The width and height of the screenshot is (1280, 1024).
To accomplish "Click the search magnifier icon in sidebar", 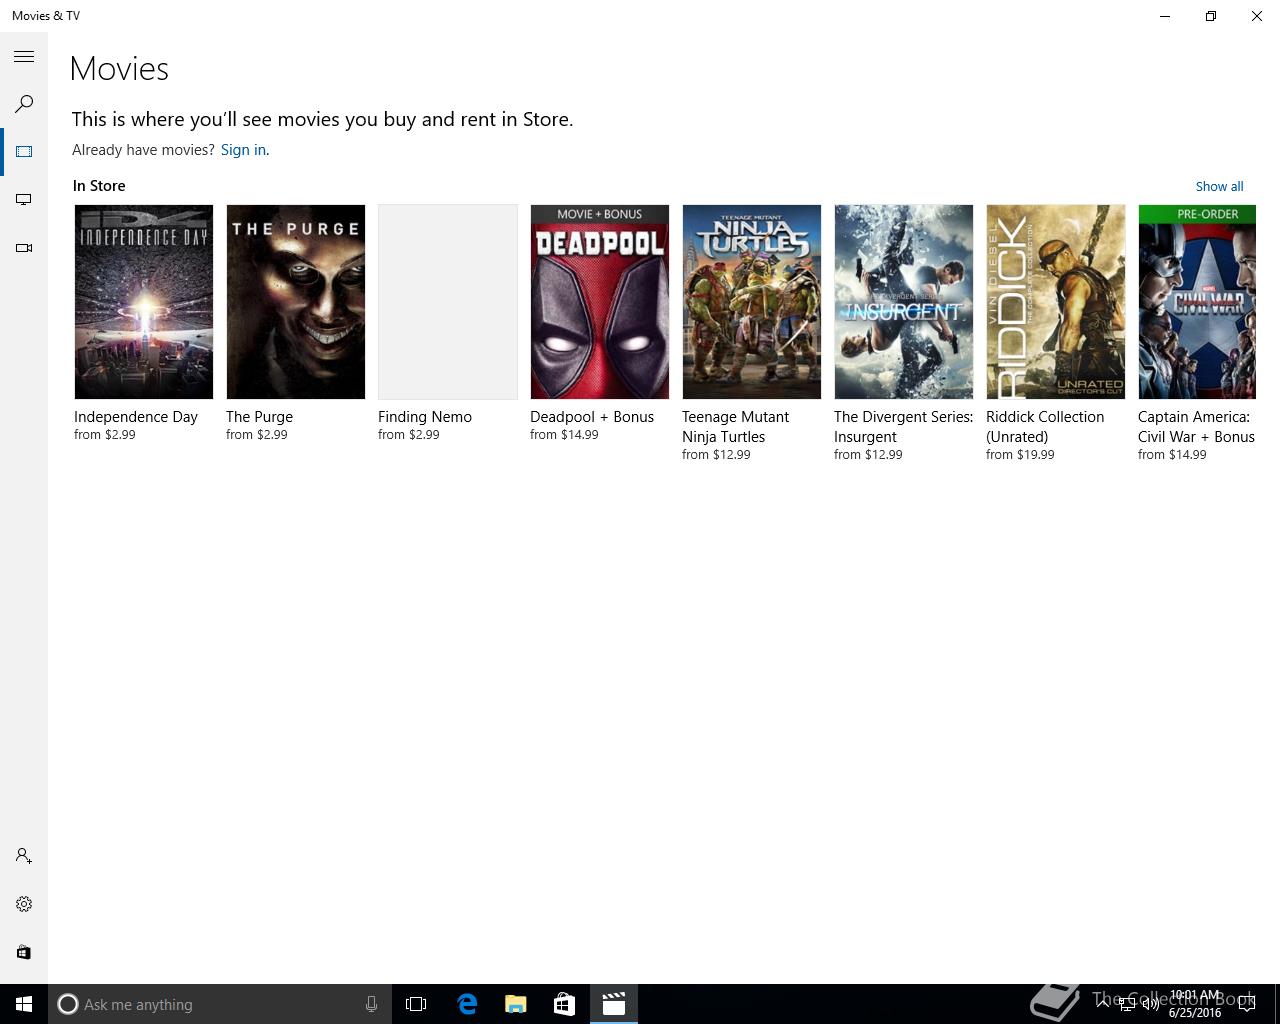I will point(24,104).
